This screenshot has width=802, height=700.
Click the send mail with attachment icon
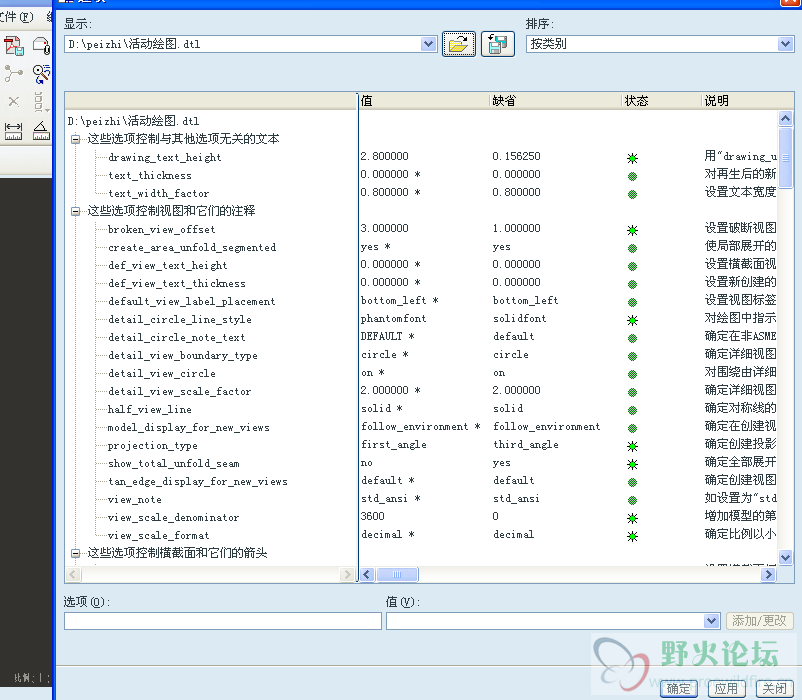[41, 46]
